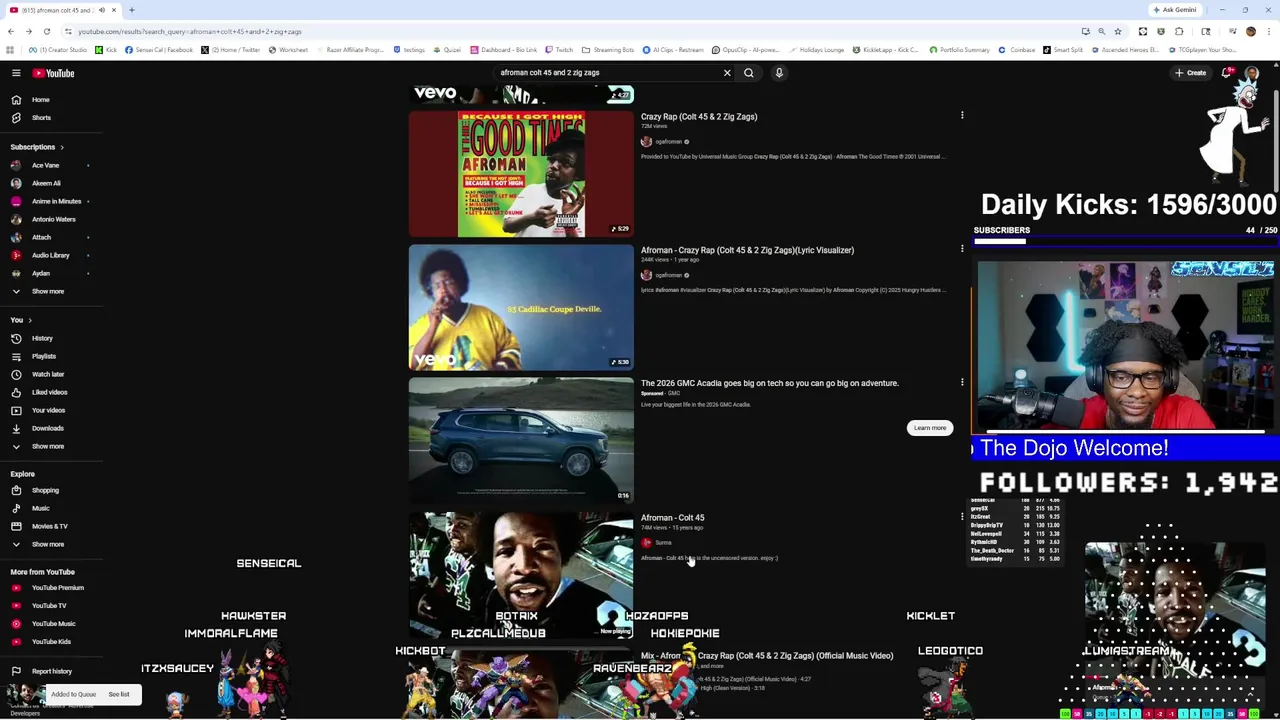Click the browser back arrow
The width and height of the screenshot is (1280, 720).
click(11, 31)
